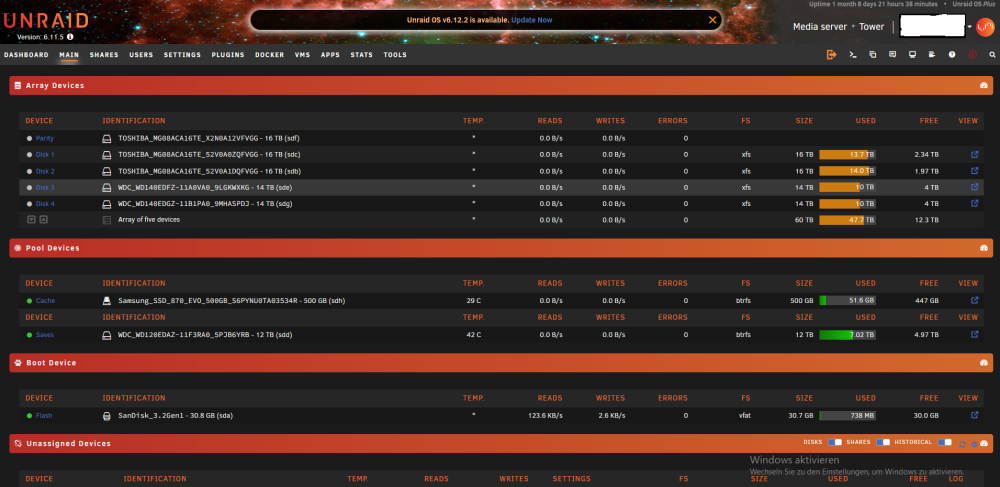Click the "Array of five devices" text
Viewport: 1000px width, 487px height.
tap(149, 219)
